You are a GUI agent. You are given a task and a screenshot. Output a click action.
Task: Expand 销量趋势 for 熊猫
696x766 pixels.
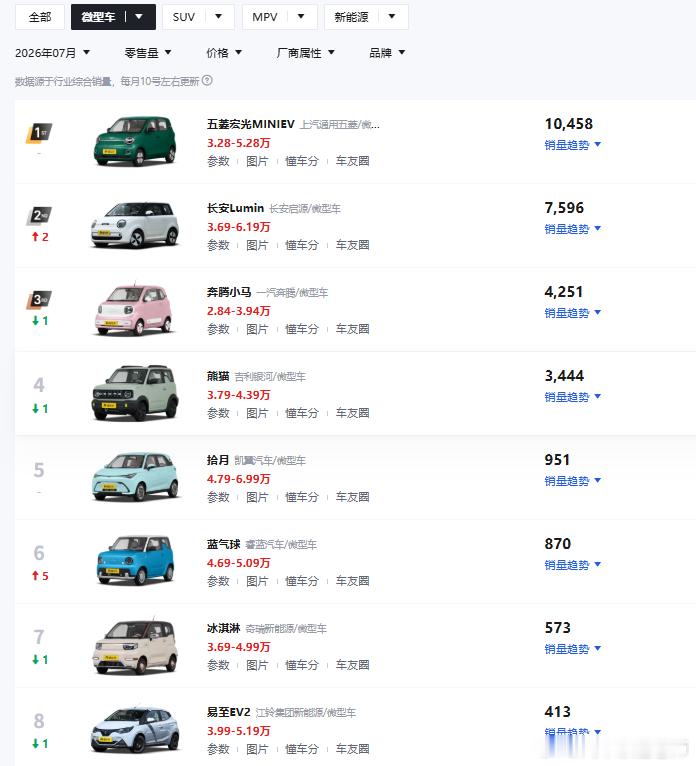[572, 397]
